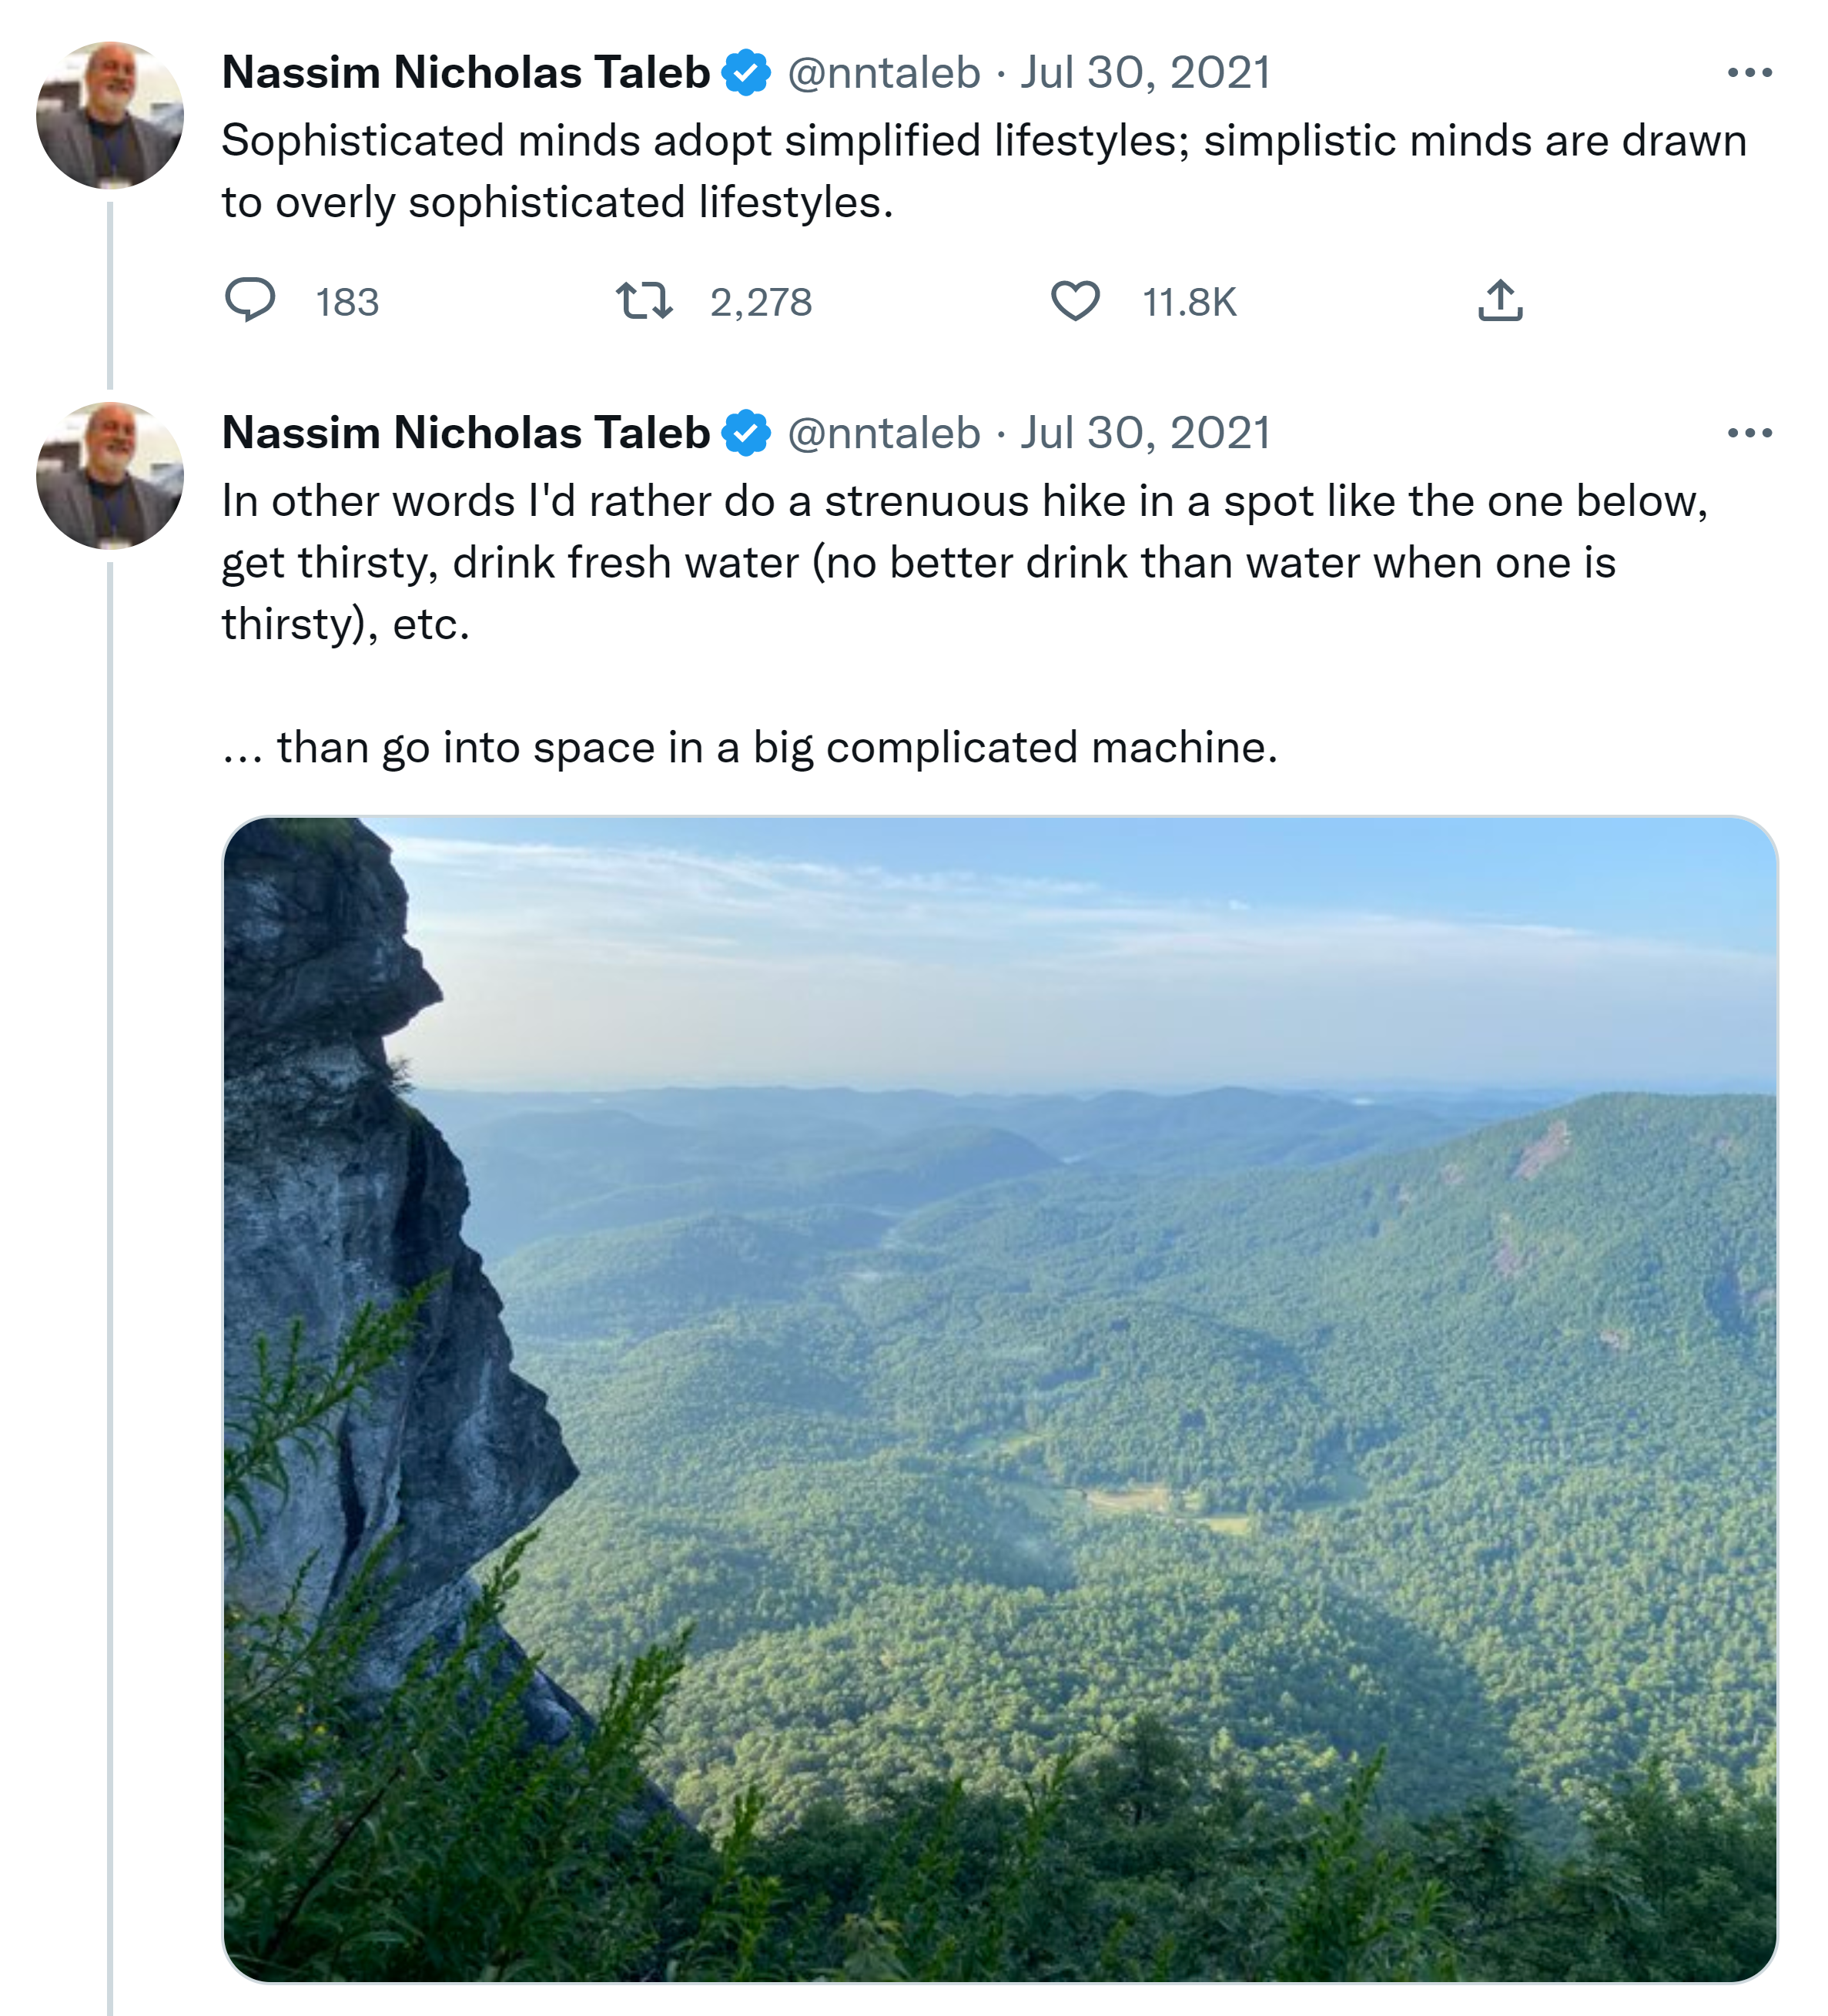Open profile avatar on second tweet
Screen dimensions: 1828x2016
click(x=110, y=475)
